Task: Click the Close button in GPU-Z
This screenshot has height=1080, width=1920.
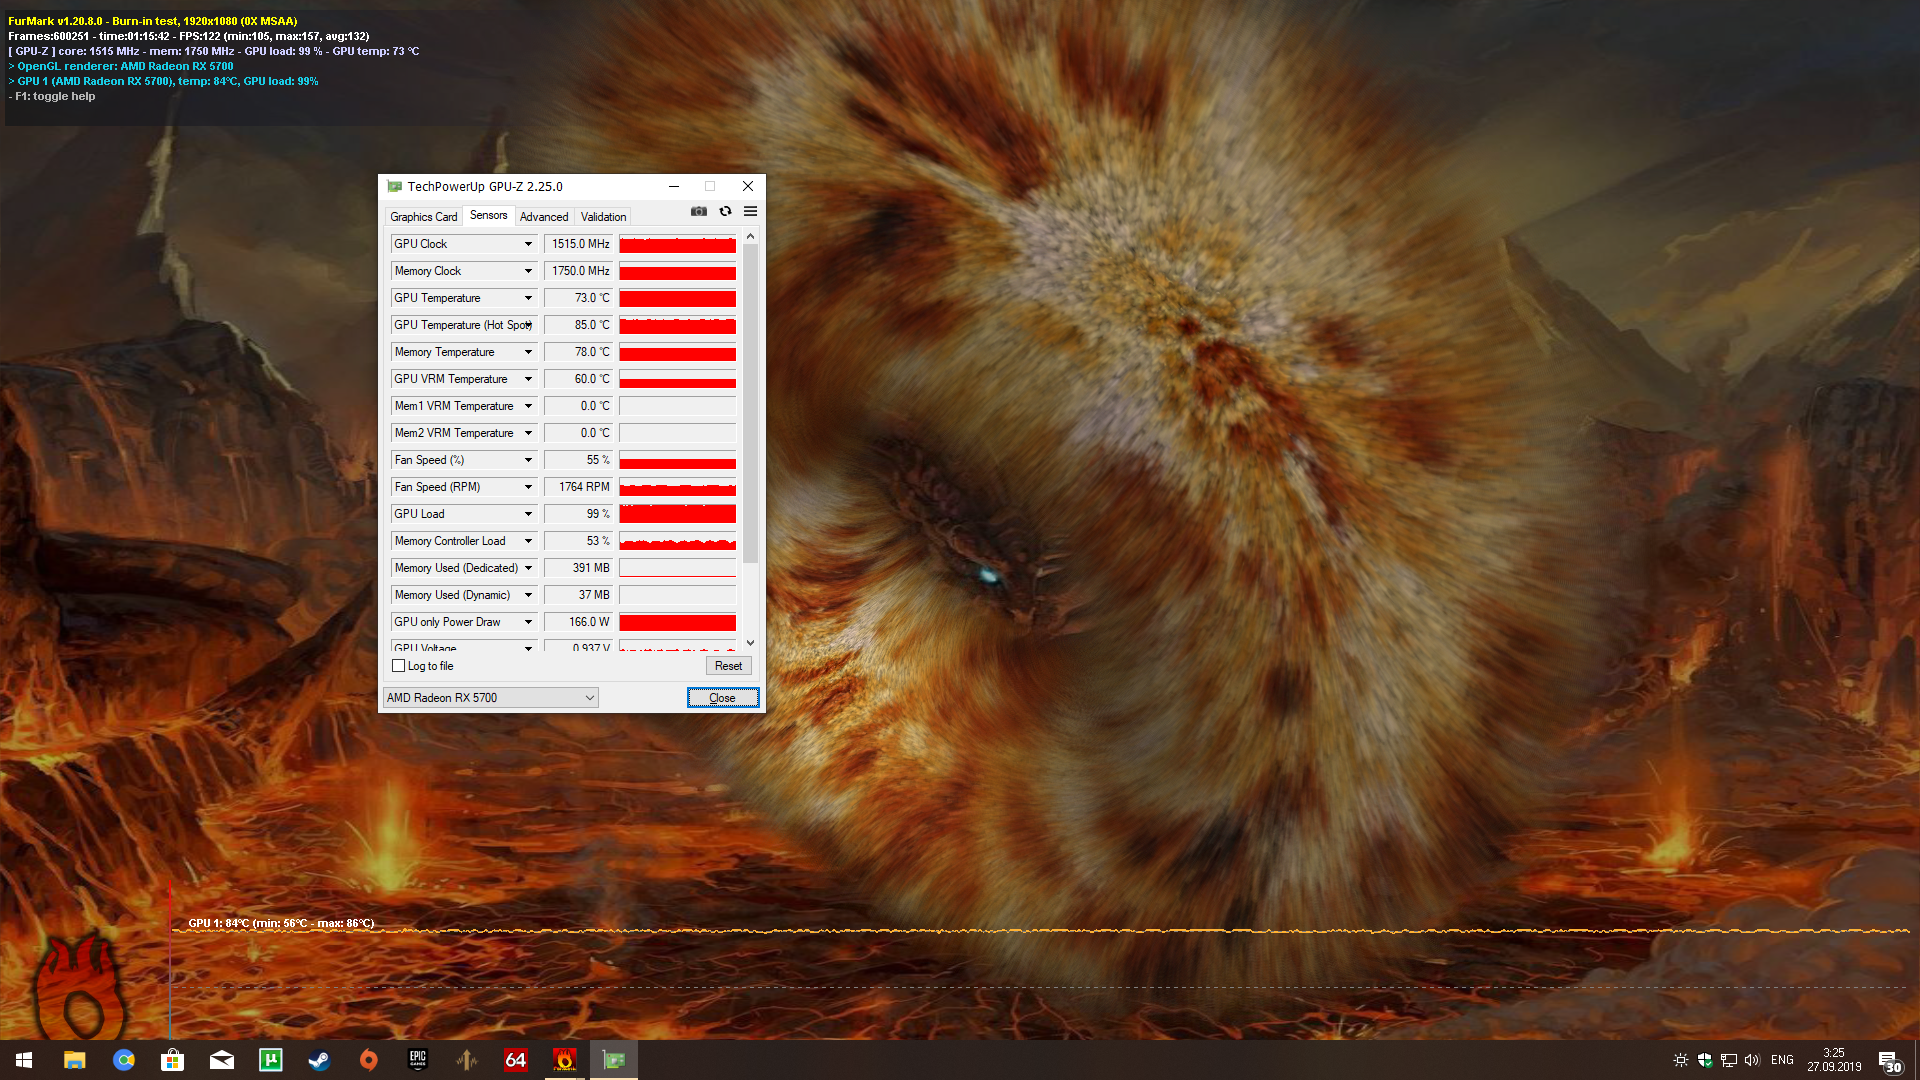Action: (x=722, y=698)
